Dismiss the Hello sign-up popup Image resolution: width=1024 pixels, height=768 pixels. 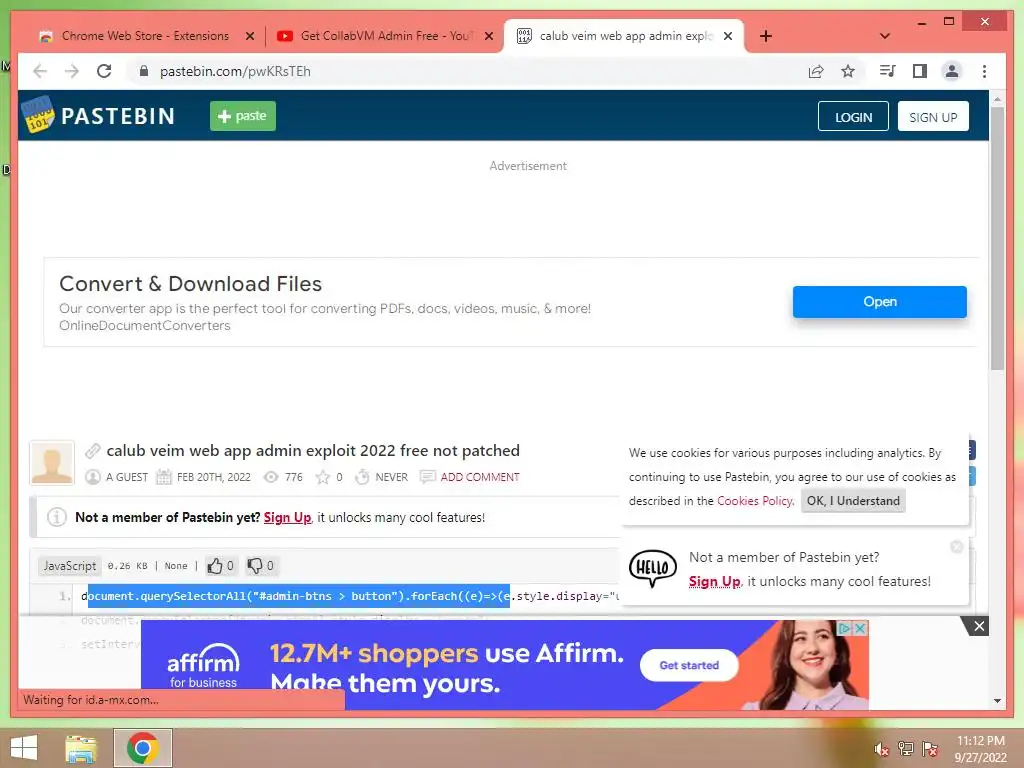coord(957,547)
